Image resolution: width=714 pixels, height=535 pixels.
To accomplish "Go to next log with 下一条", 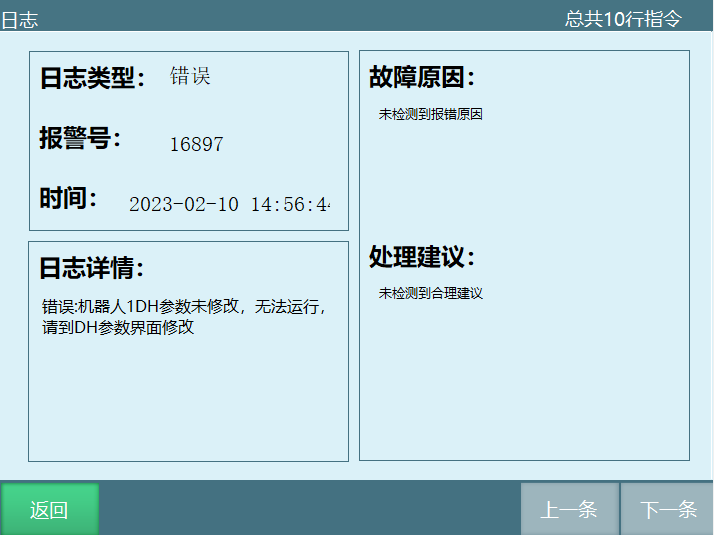I will pos(667,509).
